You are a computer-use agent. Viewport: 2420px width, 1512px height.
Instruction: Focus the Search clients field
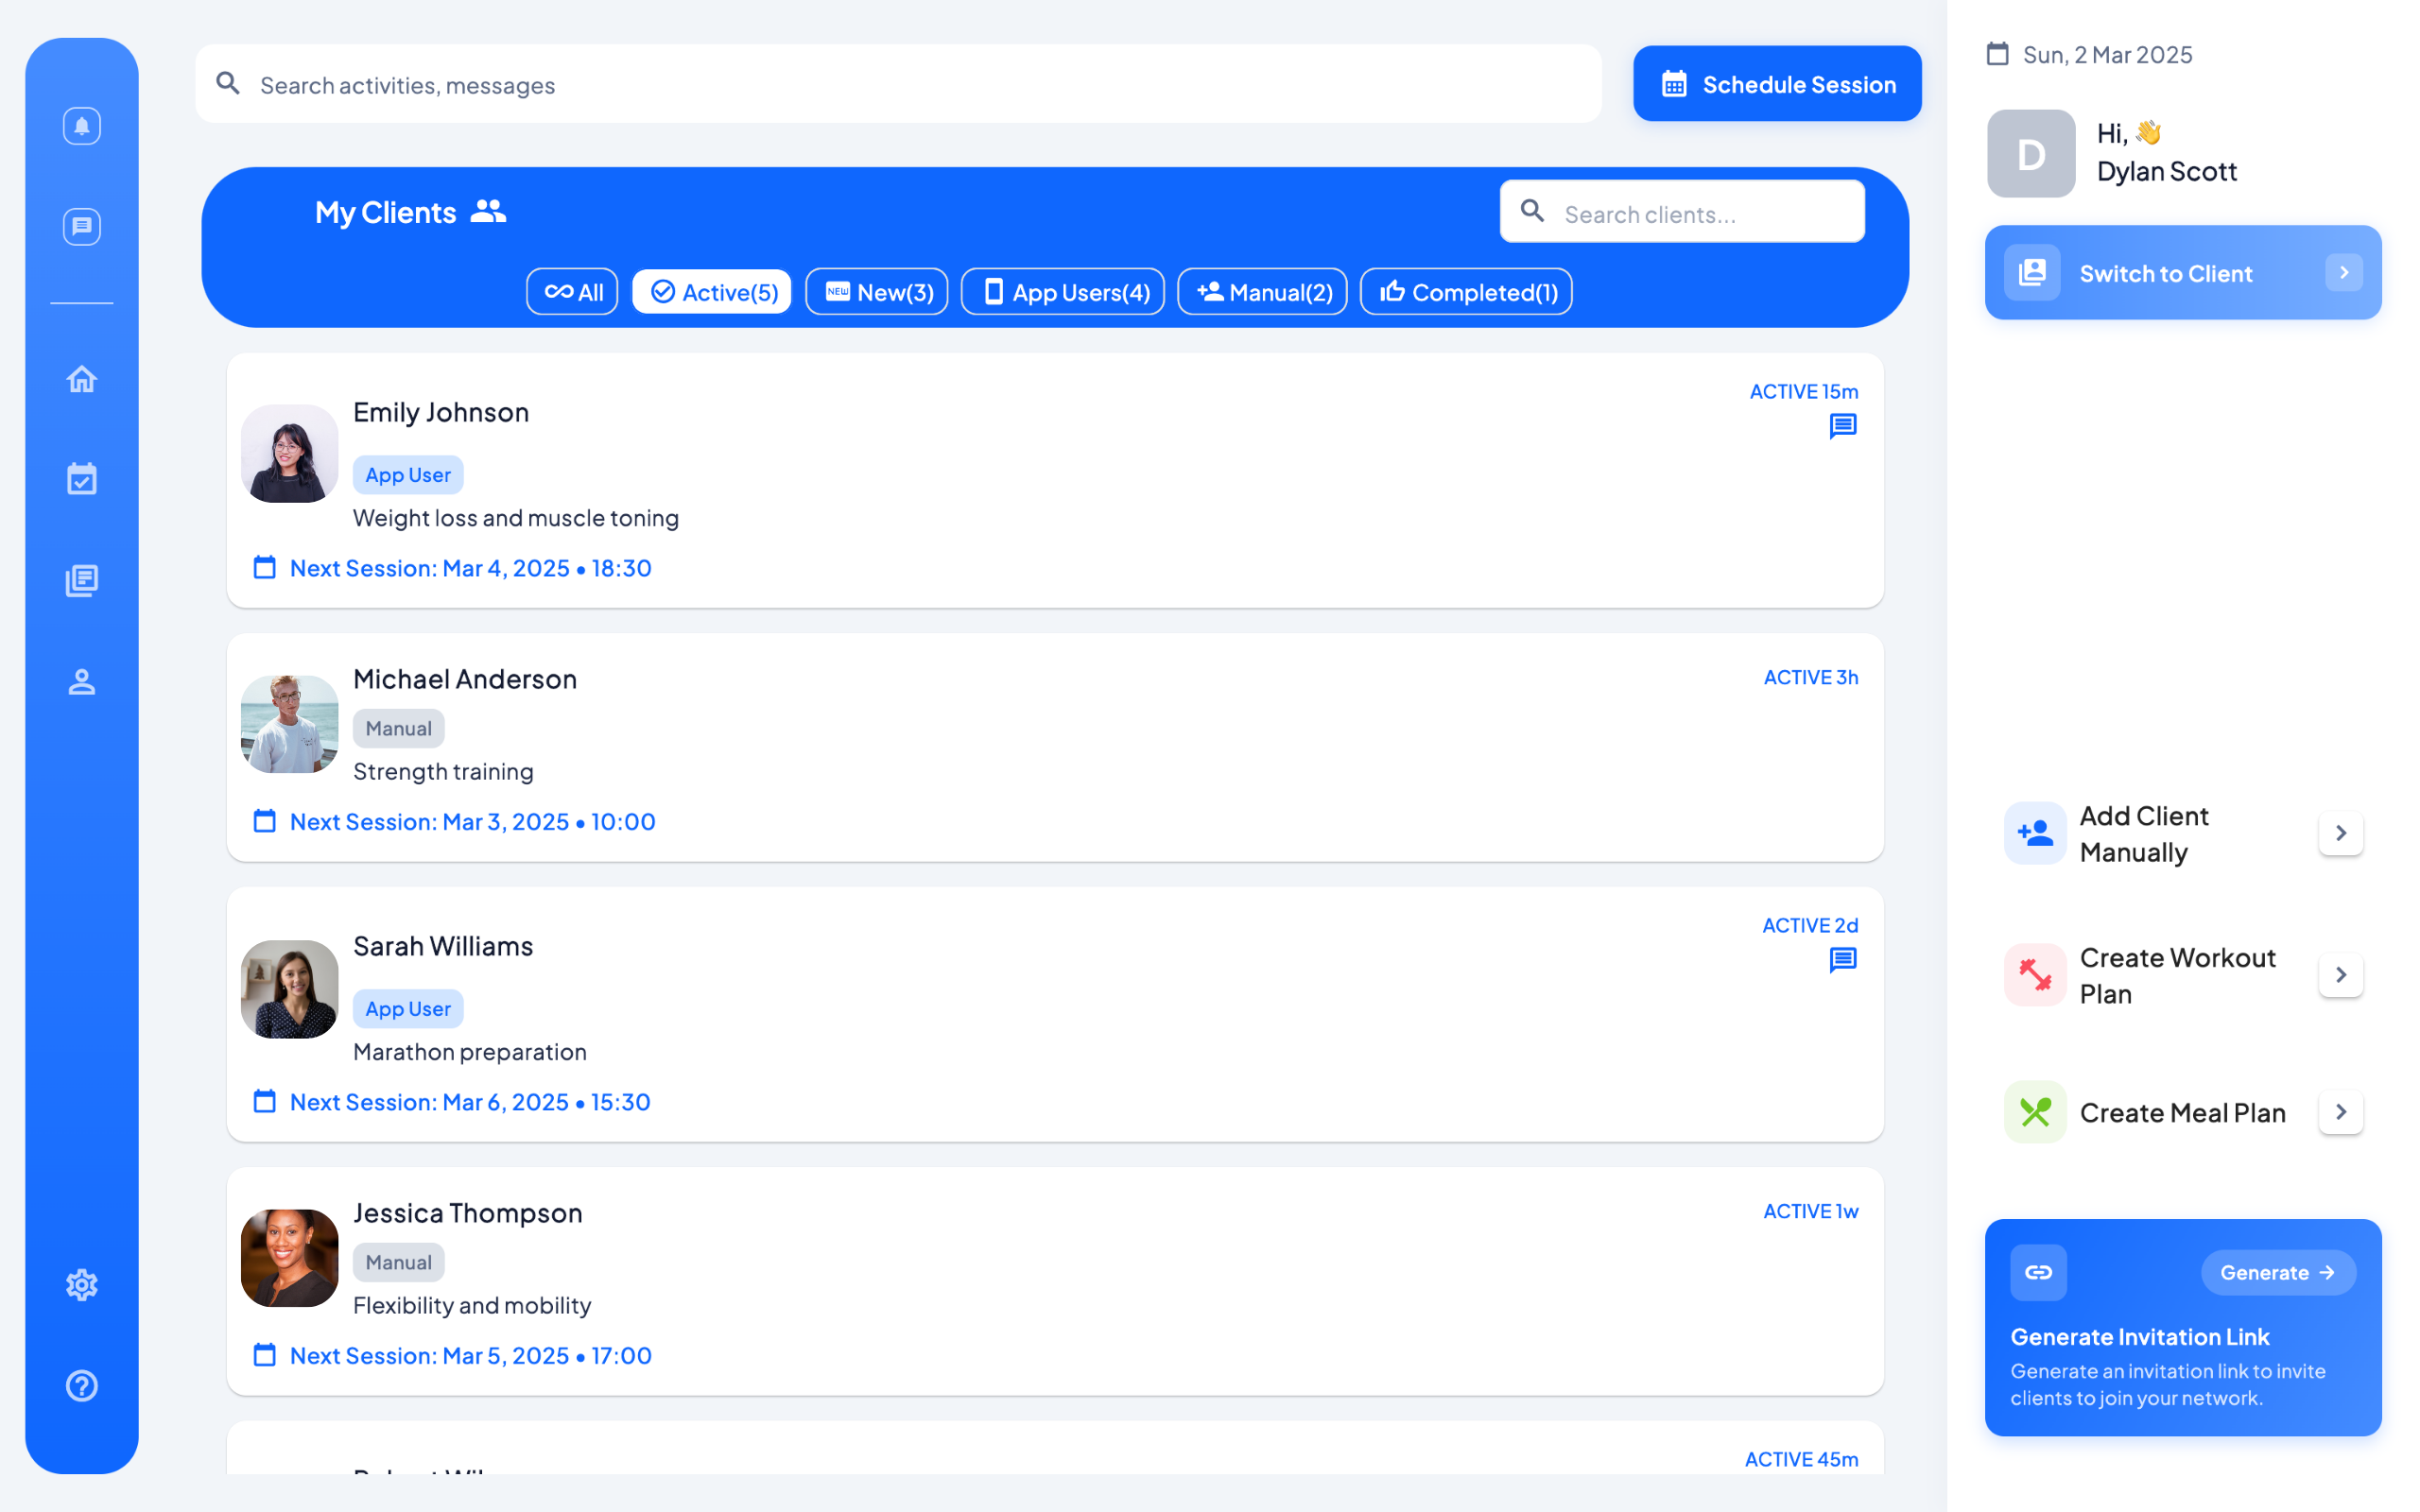(1682, 212)
